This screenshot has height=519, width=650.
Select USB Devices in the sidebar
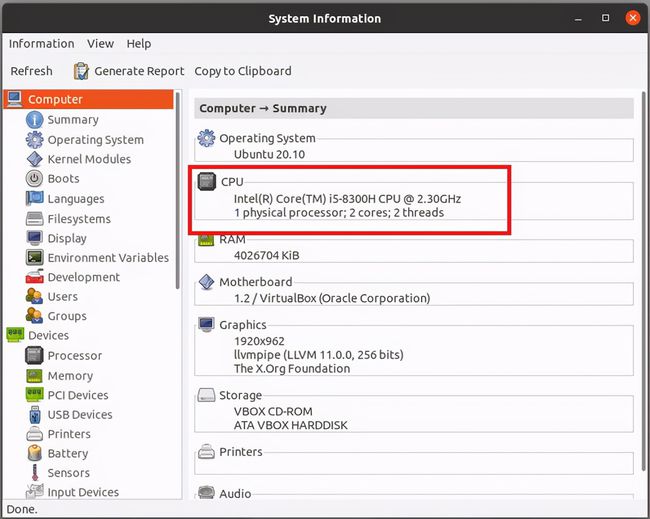80,415
